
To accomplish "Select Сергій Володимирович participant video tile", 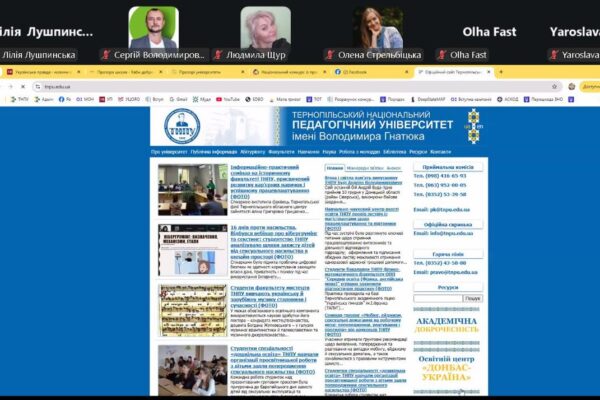I will [154, 34].
